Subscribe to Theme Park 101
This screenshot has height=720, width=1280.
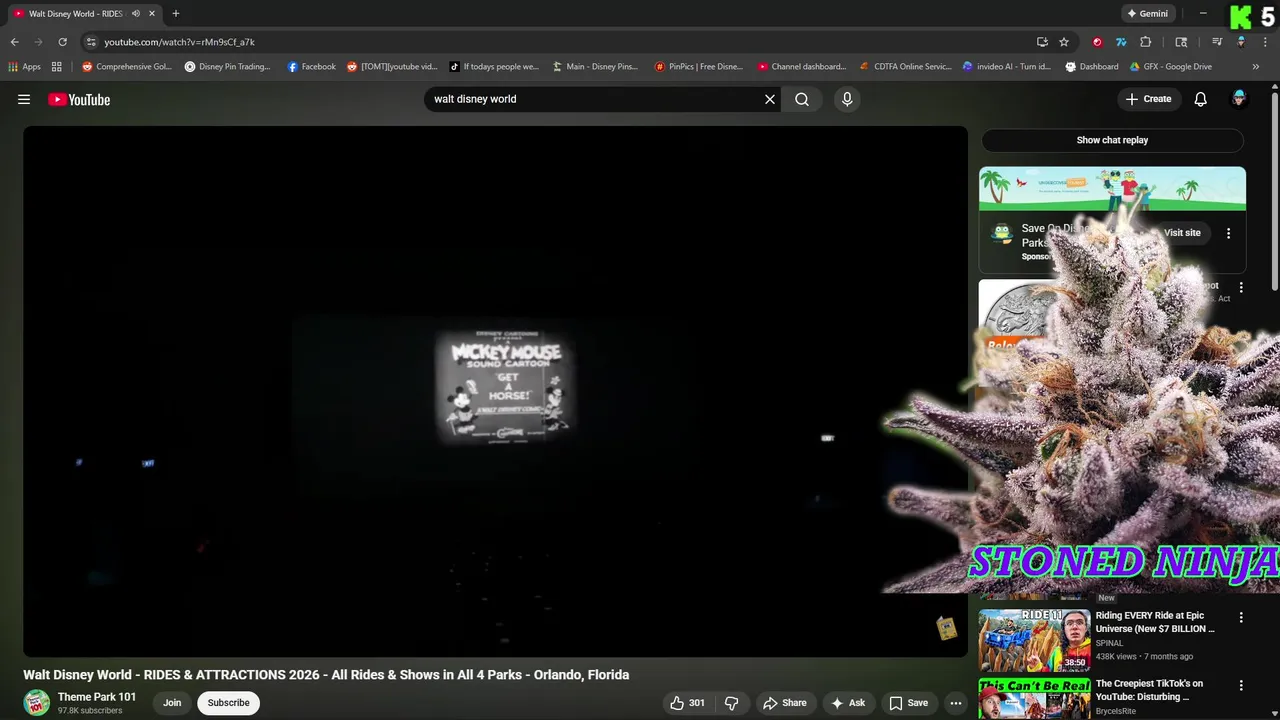pyautogui.click(x=228, y=703)
